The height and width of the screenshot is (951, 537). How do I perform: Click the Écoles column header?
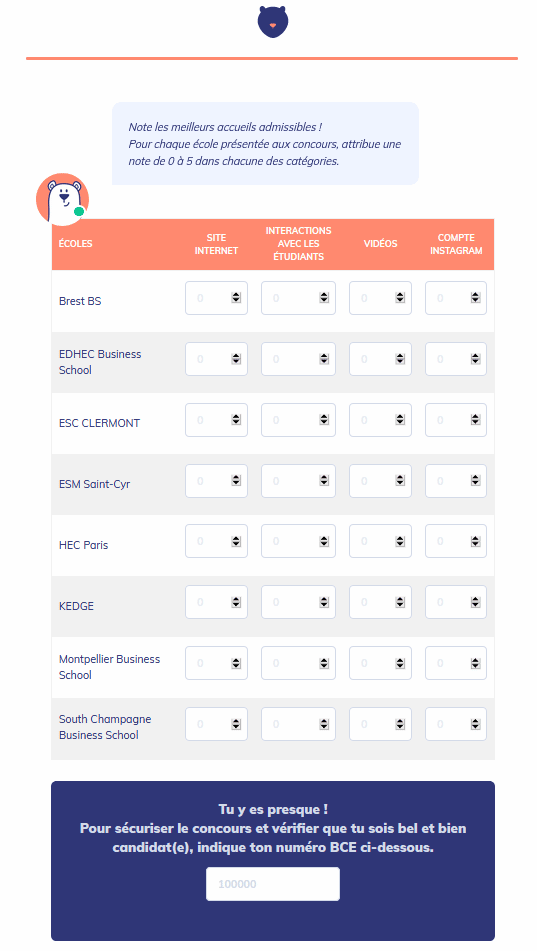coord(76,244)
